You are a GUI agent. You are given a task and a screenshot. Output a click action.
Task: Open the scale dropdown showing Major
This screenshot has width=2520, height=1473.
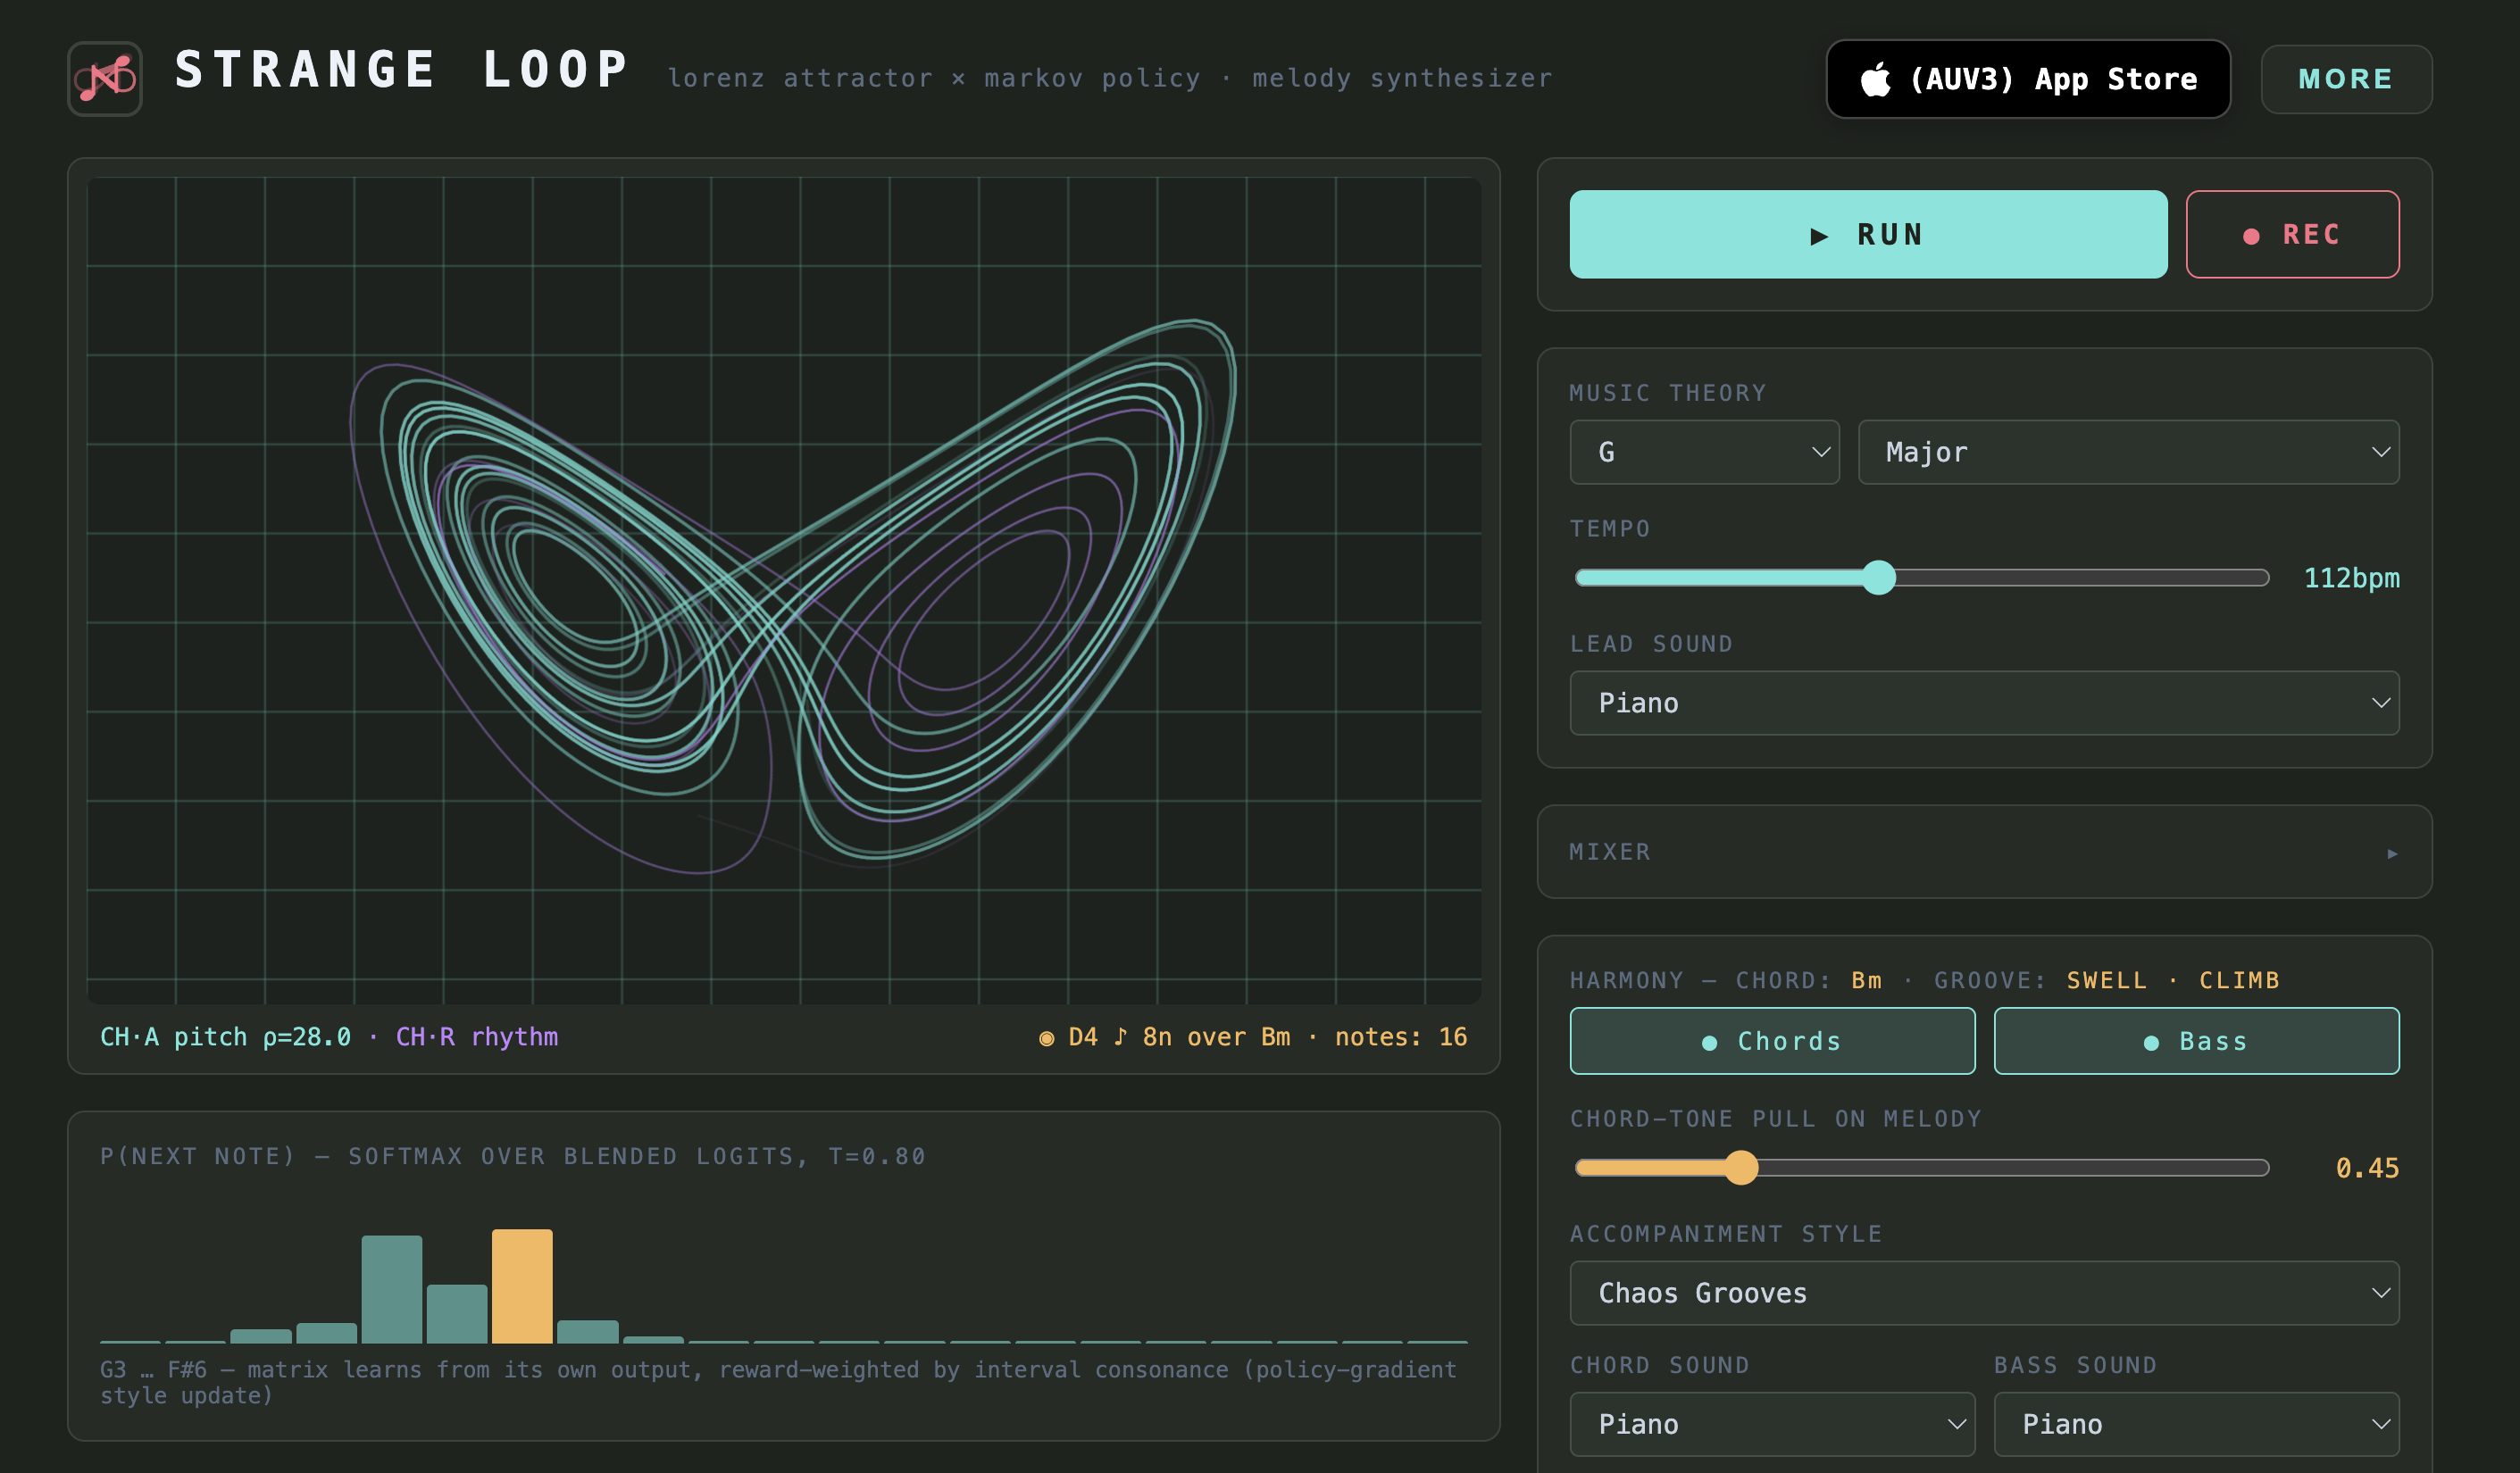[x=2128, y=452]
